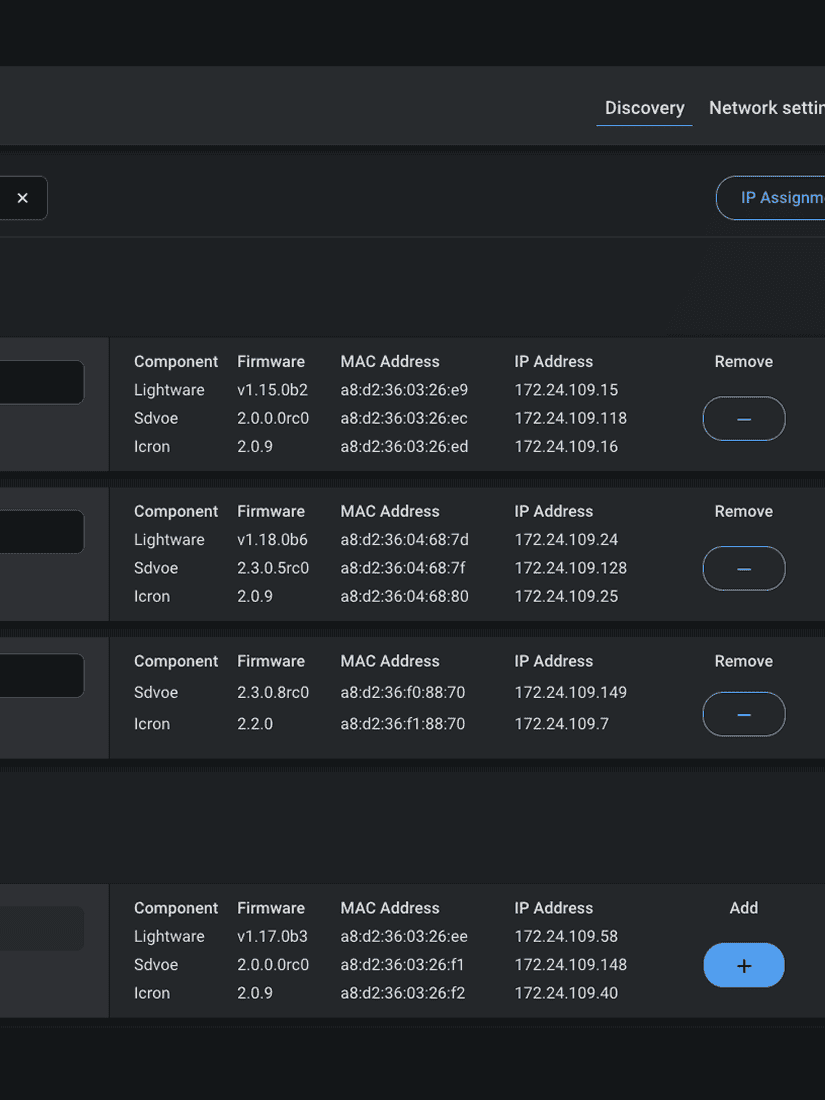825x1100 pixels.
Task: Remove the device with Lightware firmware v1.18.0b6
Action: pos(743,568)
